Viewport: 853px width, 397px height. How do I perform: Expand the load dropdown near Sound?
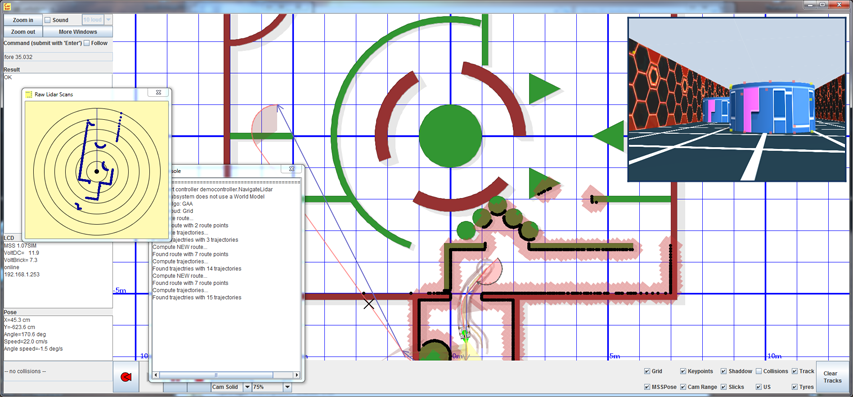pyautogui.click(x=108, y=20)
